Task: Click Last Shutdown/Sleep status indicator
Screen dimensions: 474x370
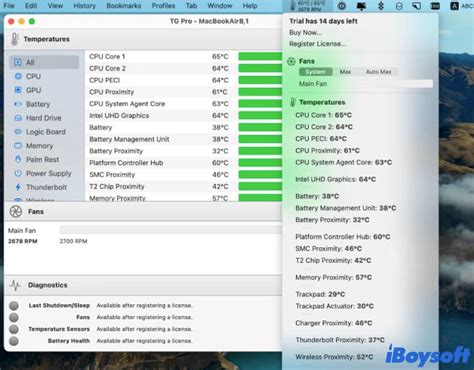Action: (x=14, y=305)
